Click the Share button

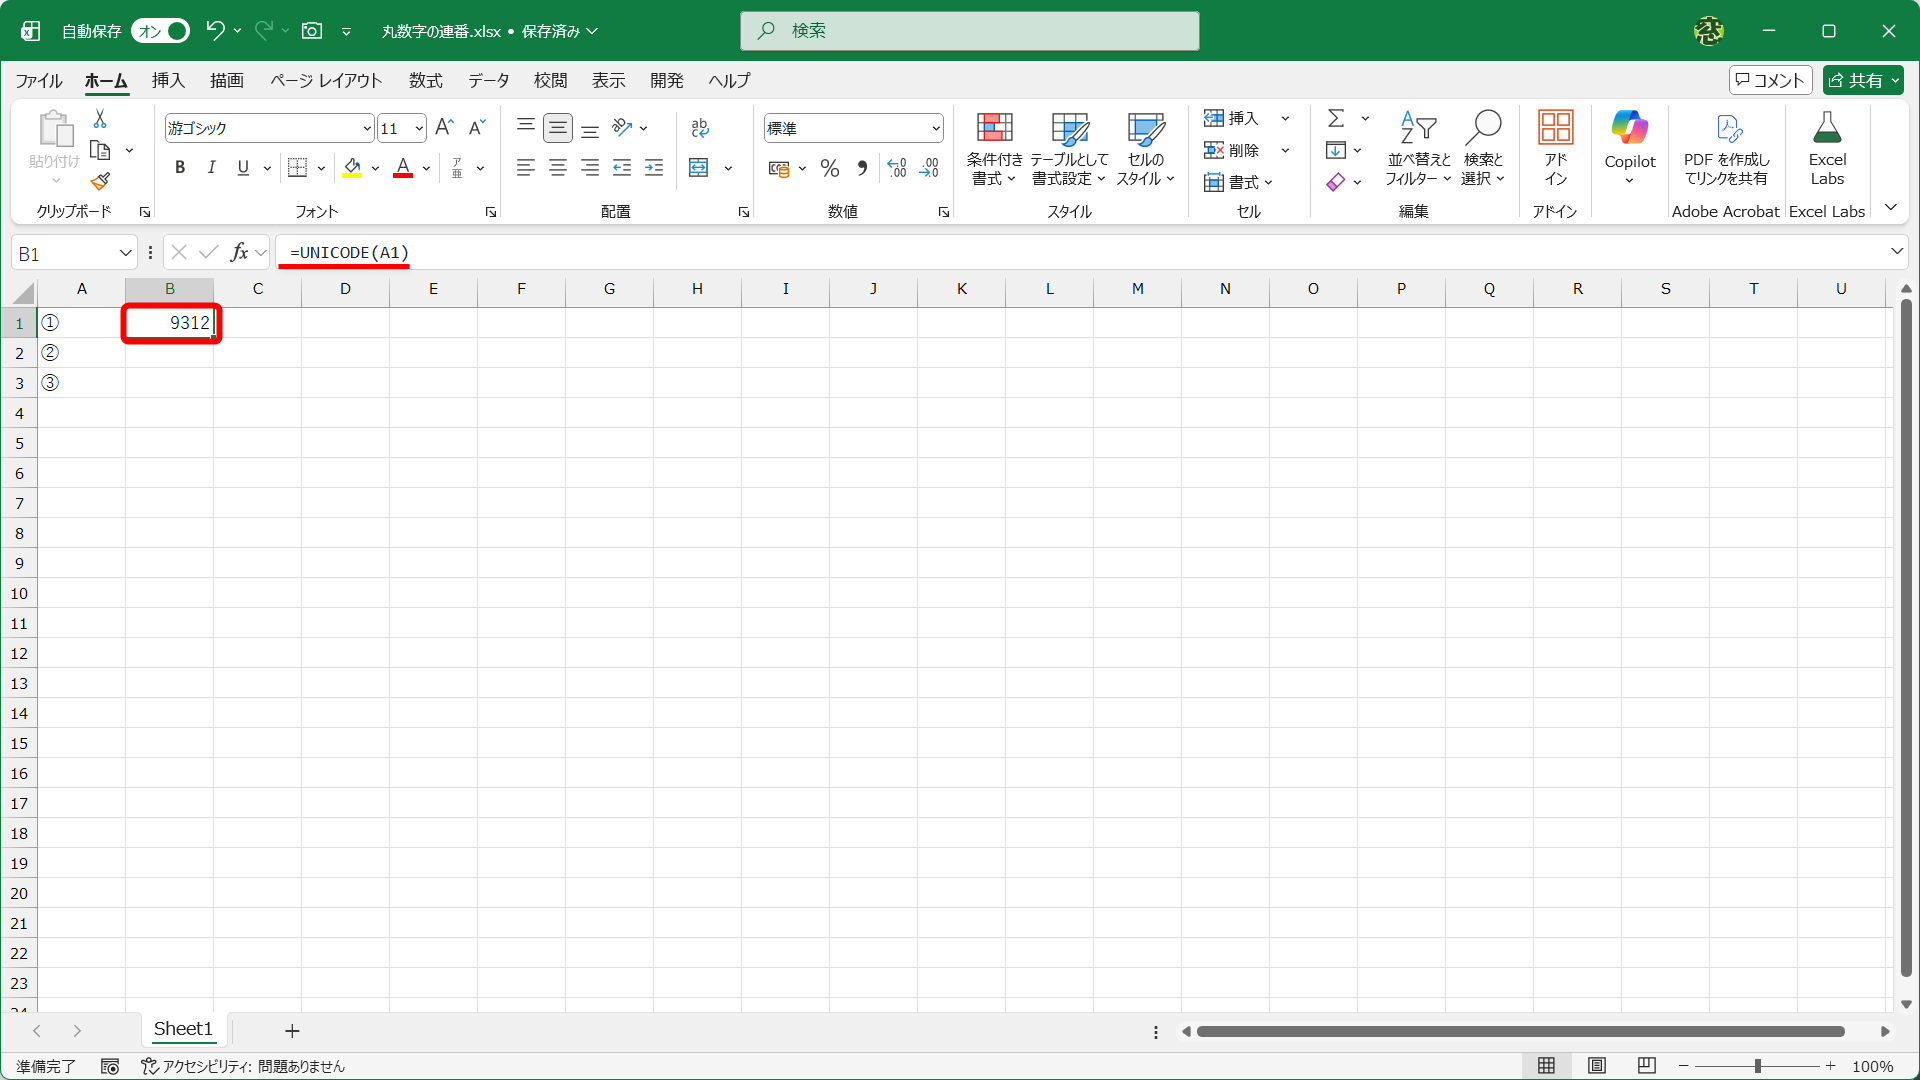[x=1854, y=80]
